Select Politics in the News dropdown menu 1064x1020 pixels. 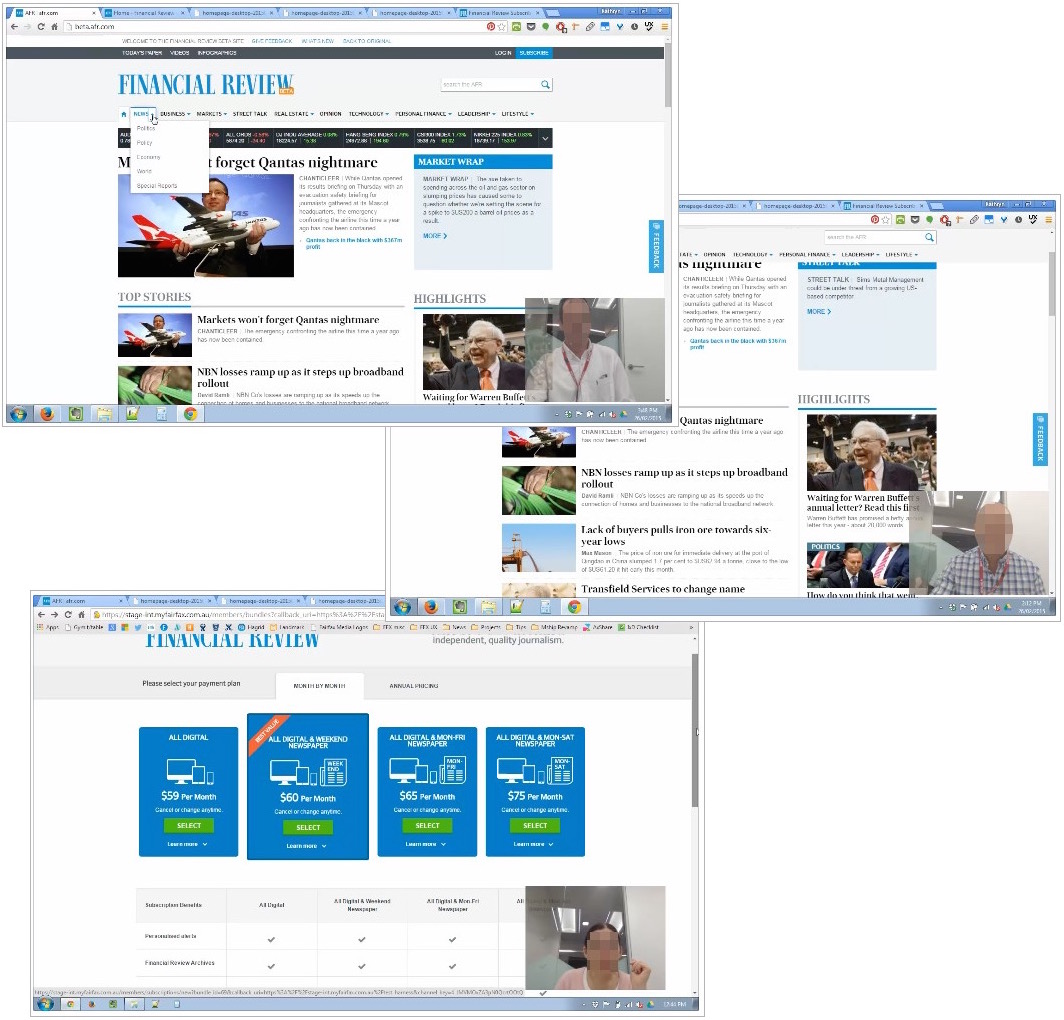pos(146,128)
